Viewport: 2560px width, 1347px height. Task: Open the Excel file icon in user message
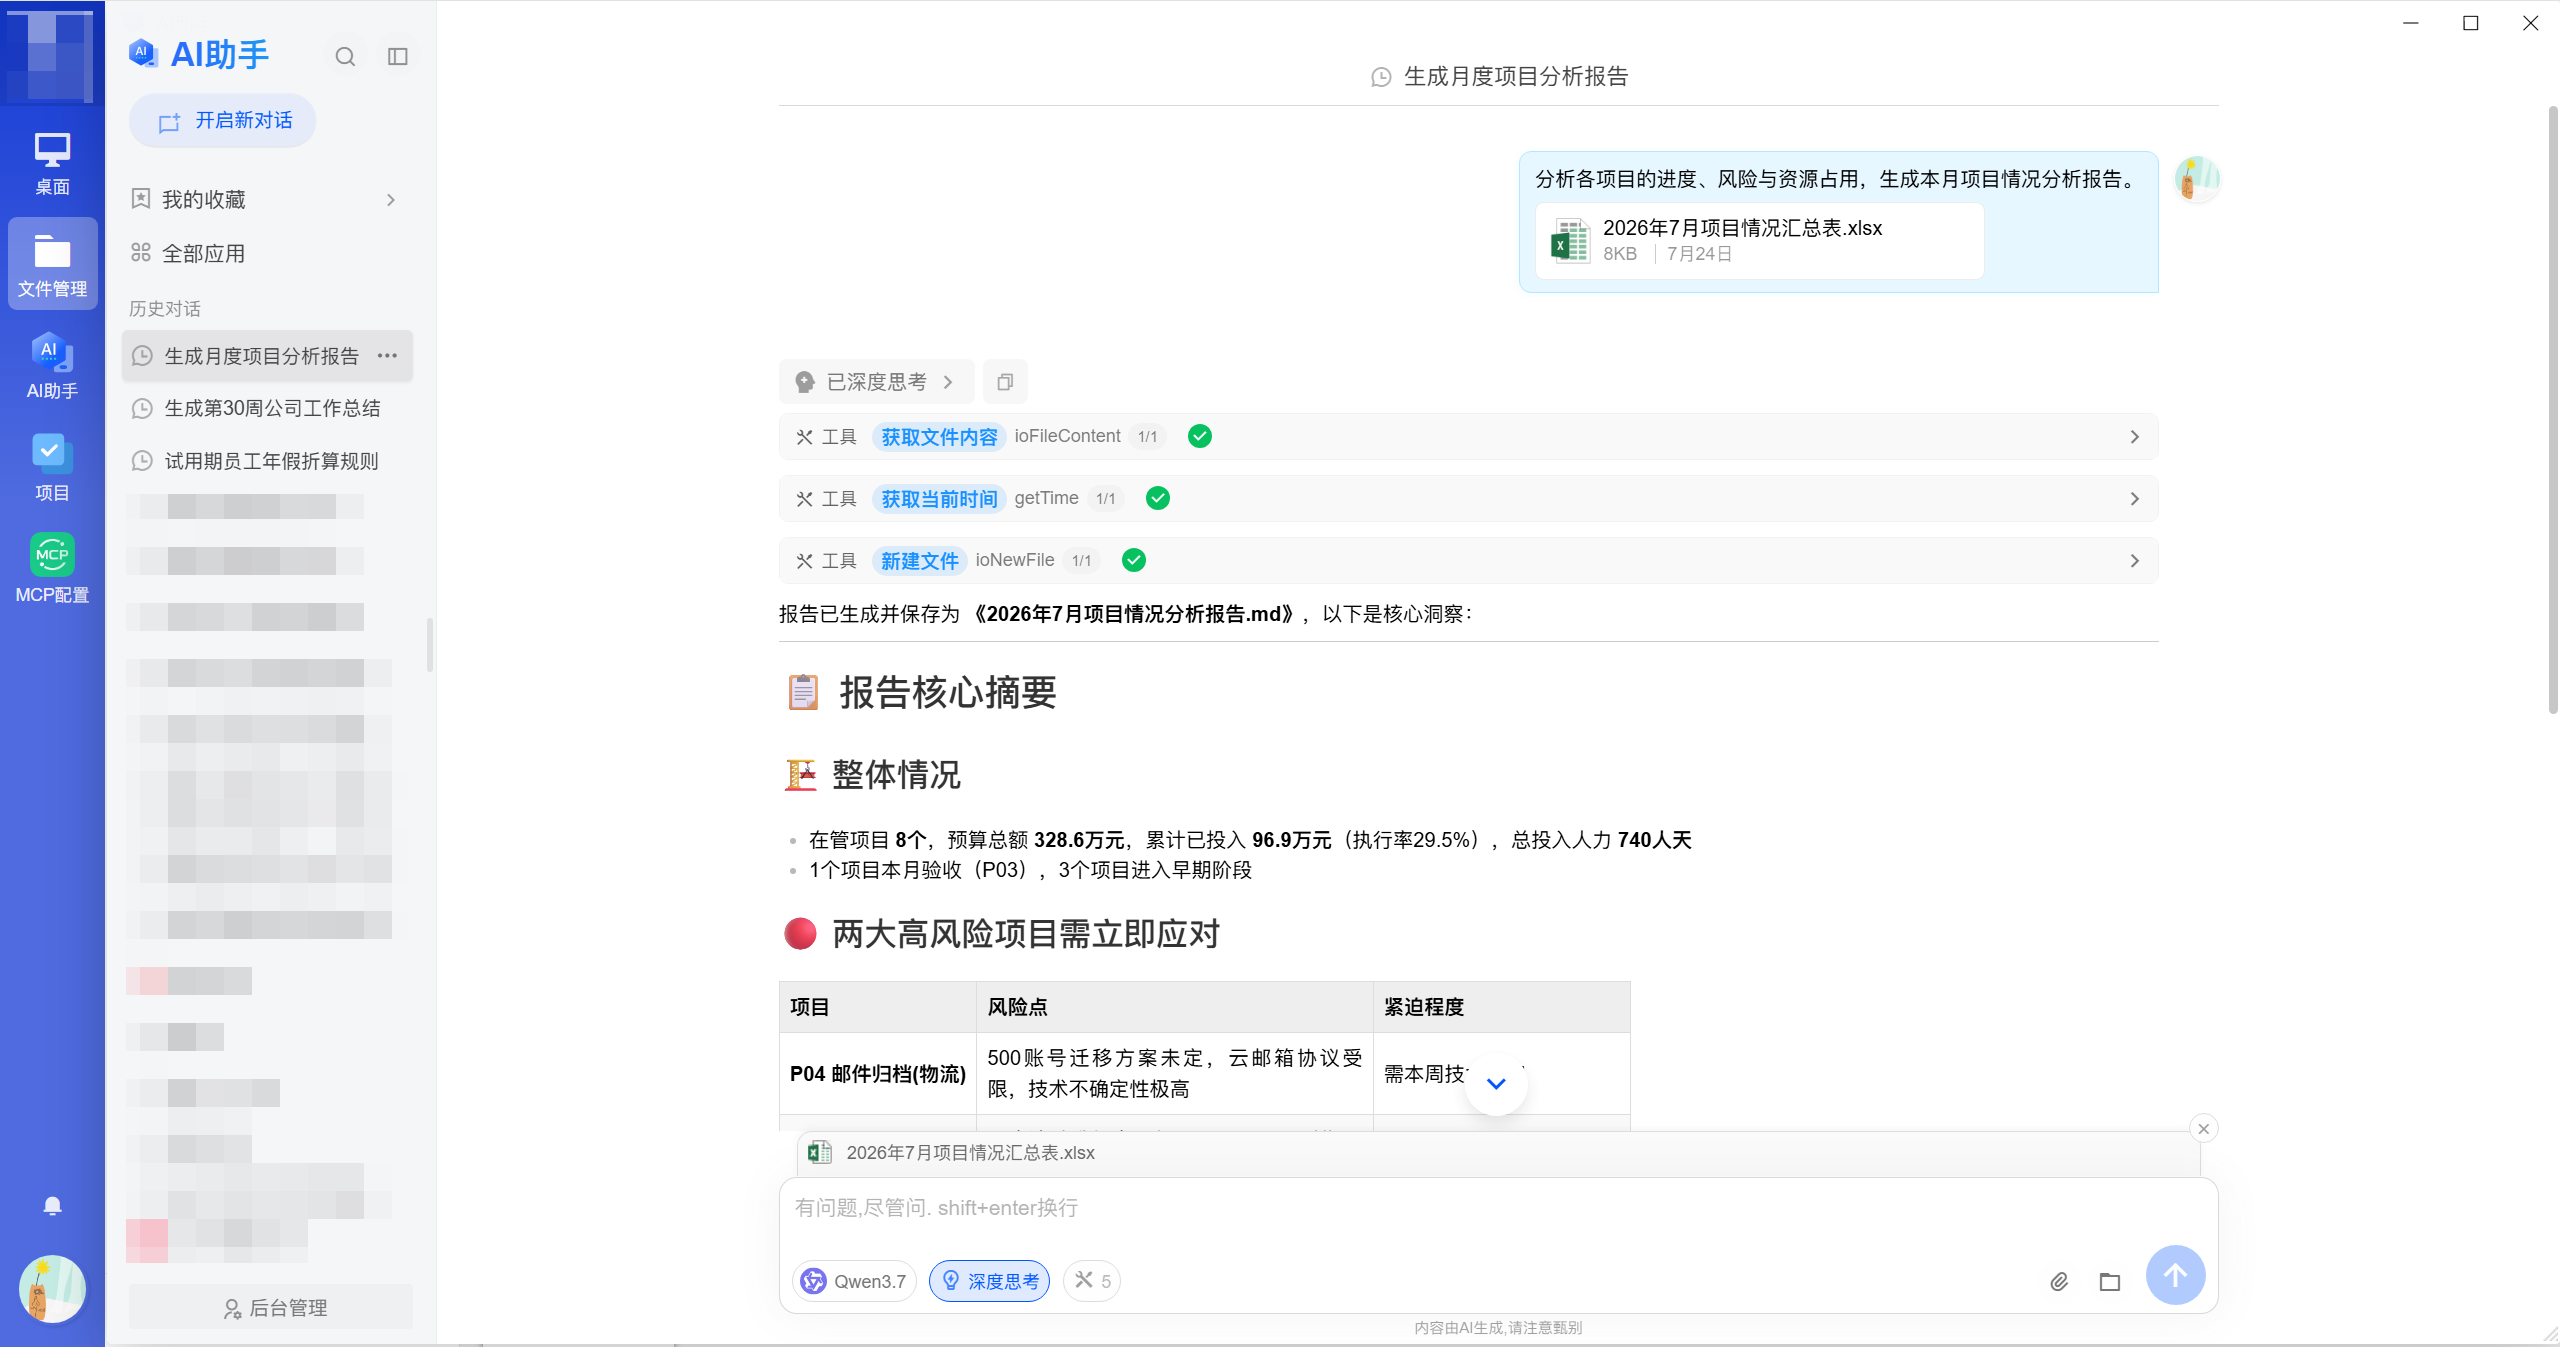tap(1569, 241)
